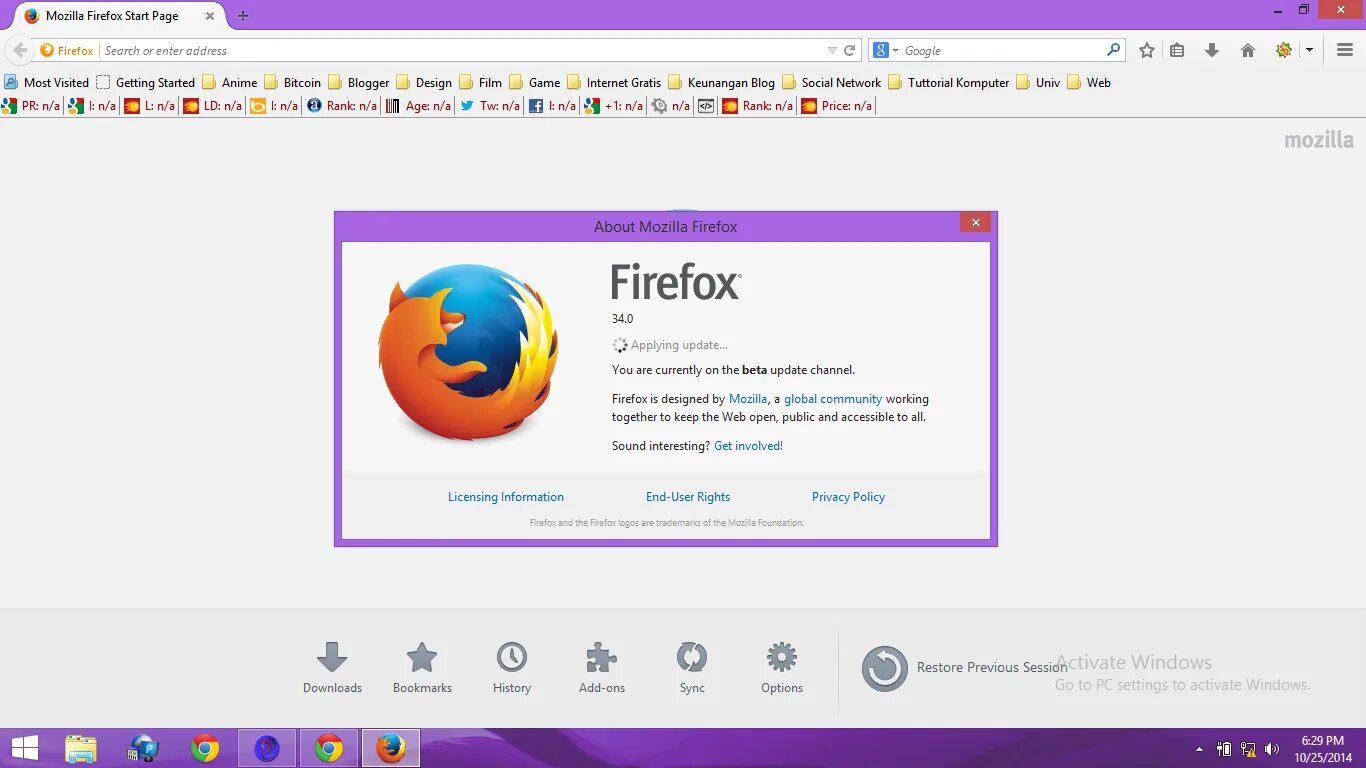The image size is (1366, 768).
Task: Bookmark this page with the star icon
Action: pos(1147,50)
